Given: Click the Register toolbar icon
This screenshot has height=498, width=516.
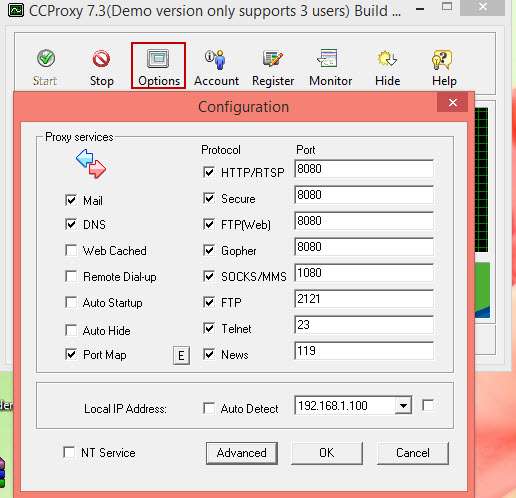Looking at the screenshot, I should tap(273, 67).
